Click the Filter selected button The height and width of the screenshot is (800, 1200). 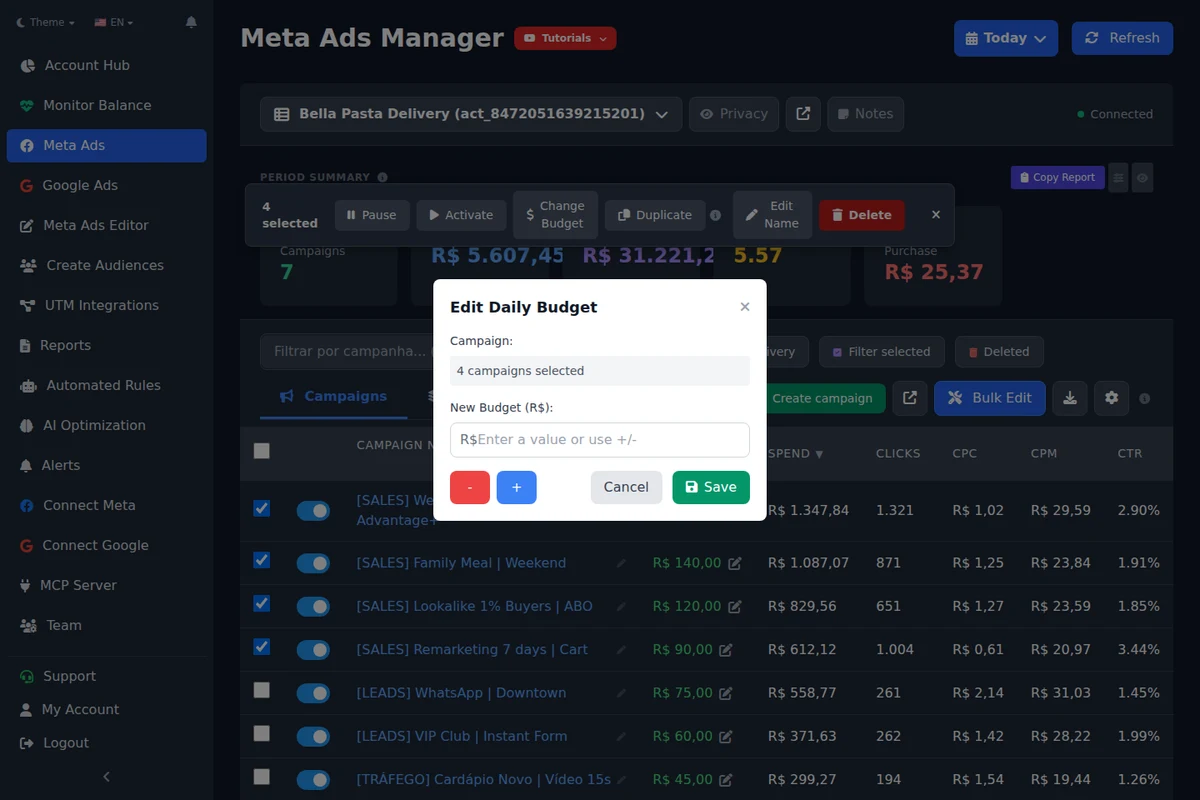[x=881, y=352]
